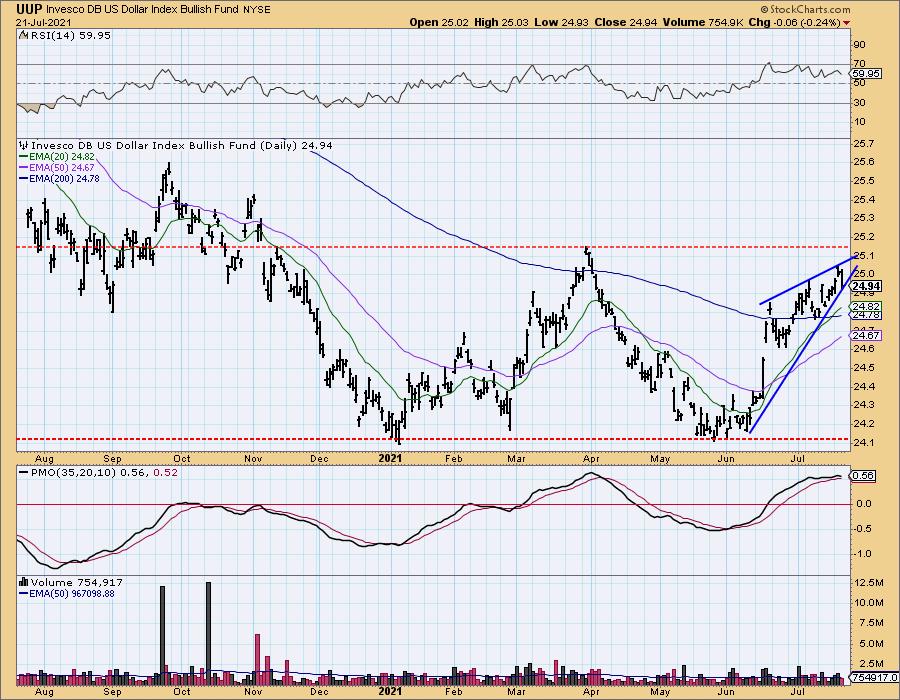Screen dimensions: 900x700
Task: Click the High 25.03 value
Action: click(501, 22)
